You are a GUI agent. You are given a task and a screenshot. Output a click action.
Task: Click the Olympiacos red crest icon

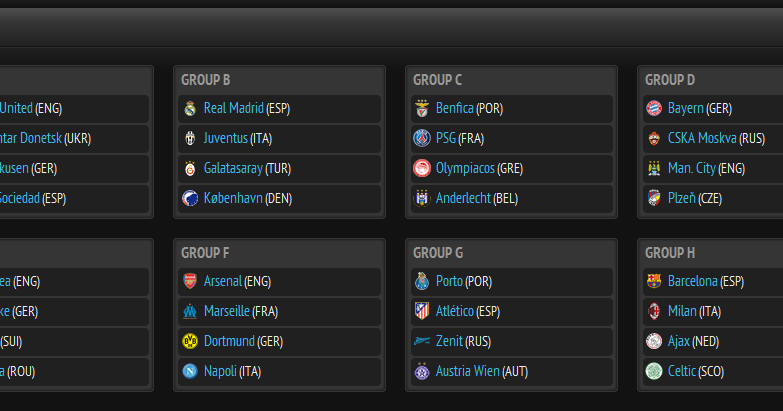pos(422,168)
